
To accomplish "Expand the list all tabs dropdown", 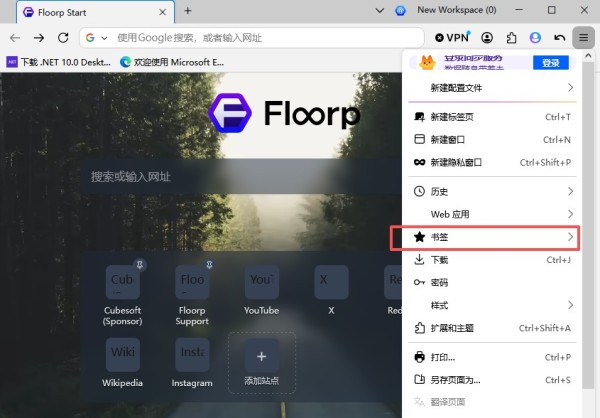I will point(380,11).
